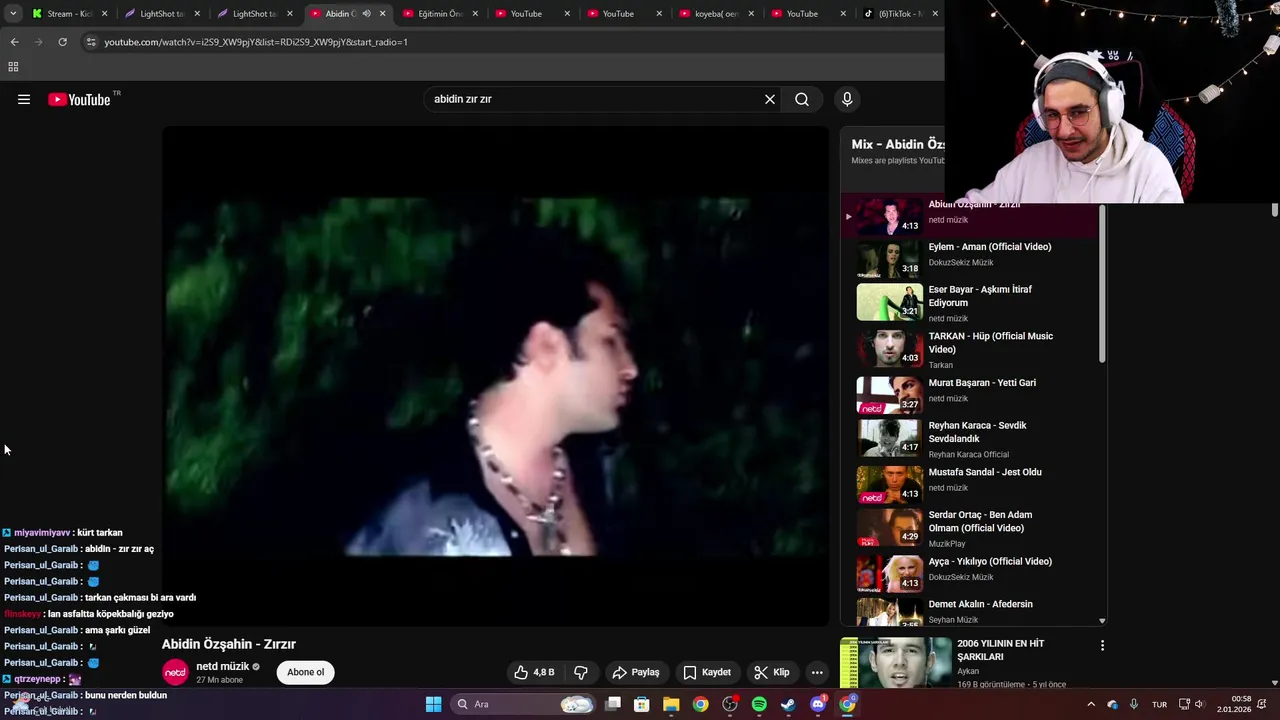Open Task View on the taskbar
Image resolution: width=1280 pixels, height=720 pixels.
tap(613, 704)
